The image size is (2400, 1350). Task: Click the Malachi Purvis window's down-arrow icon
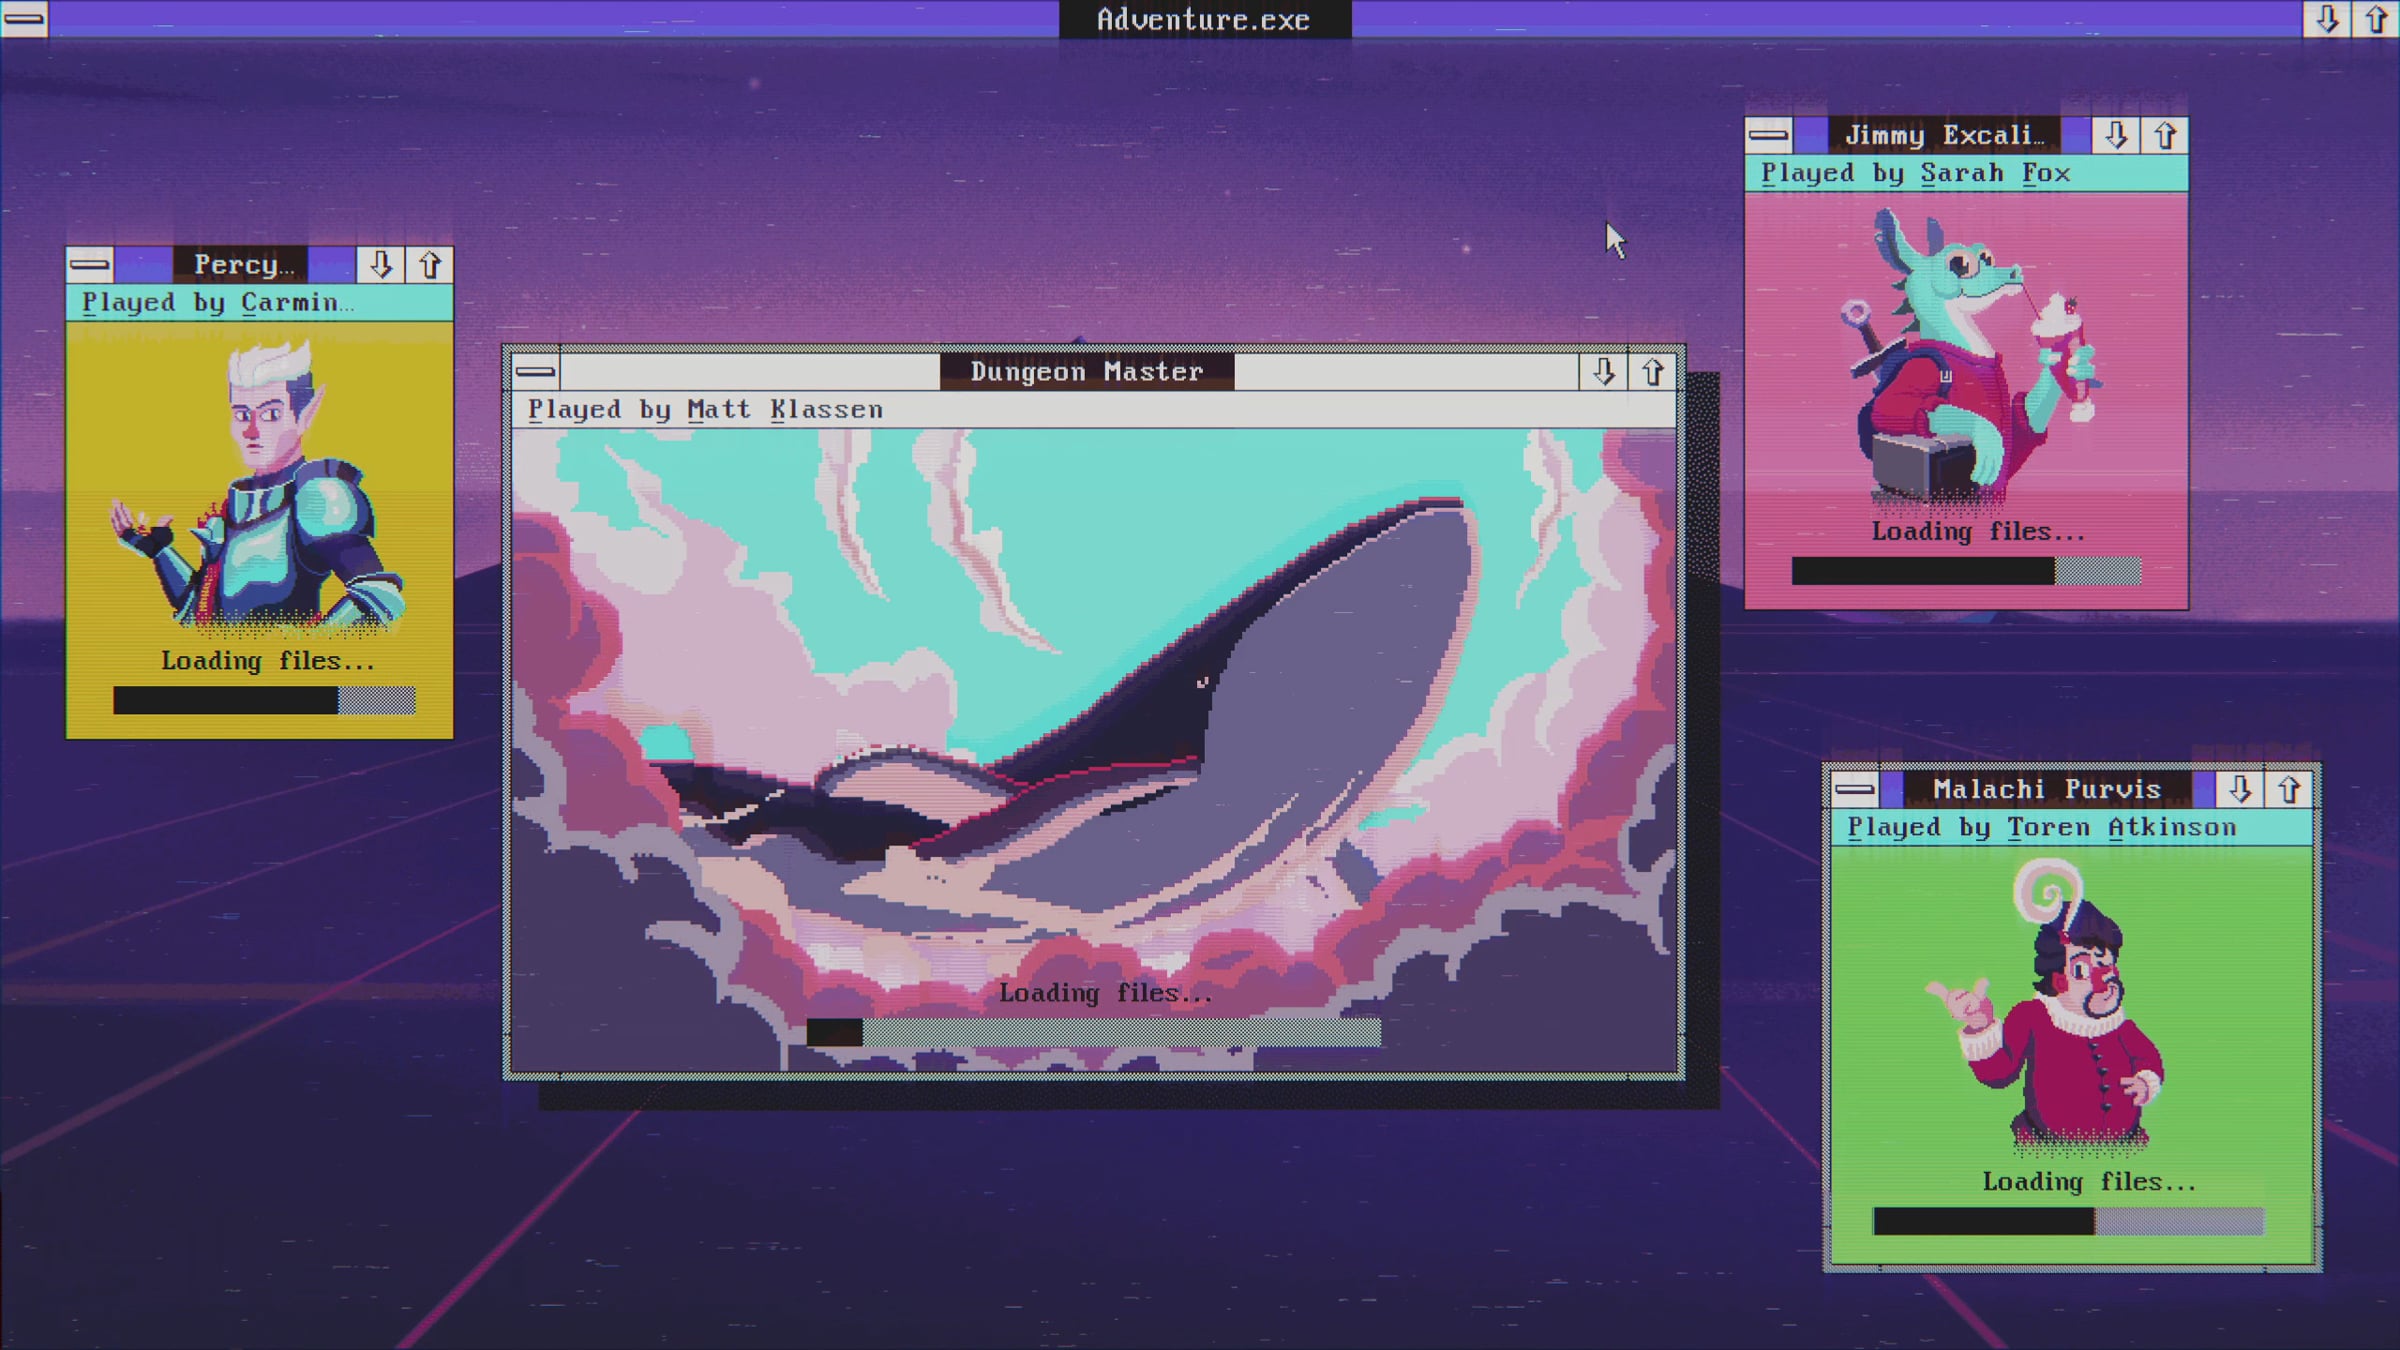(x=2240, y=789)
